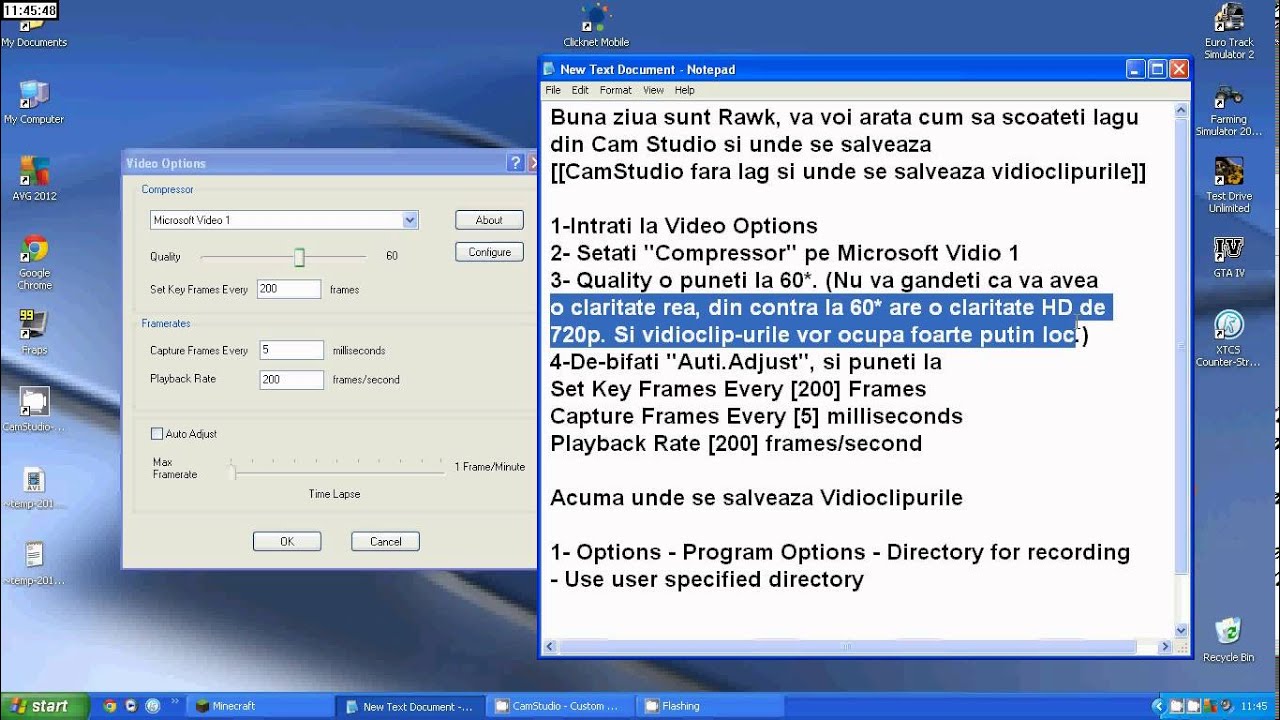Launch Euro Track Simulator 2 shortcut

[x=1229, y=32]
